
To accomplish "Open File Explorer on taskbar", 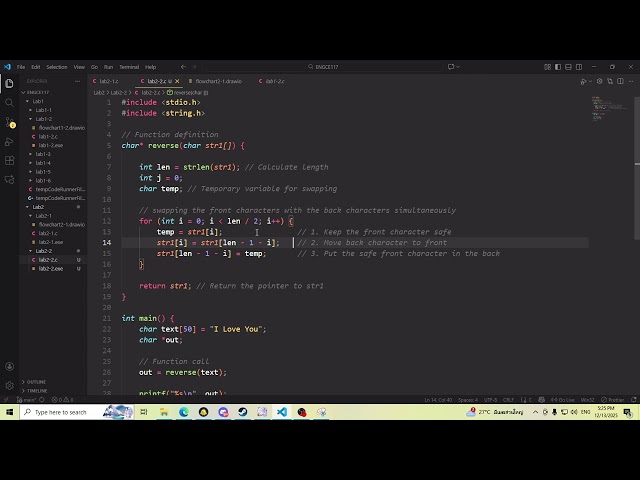I will [x=164, y=412].
